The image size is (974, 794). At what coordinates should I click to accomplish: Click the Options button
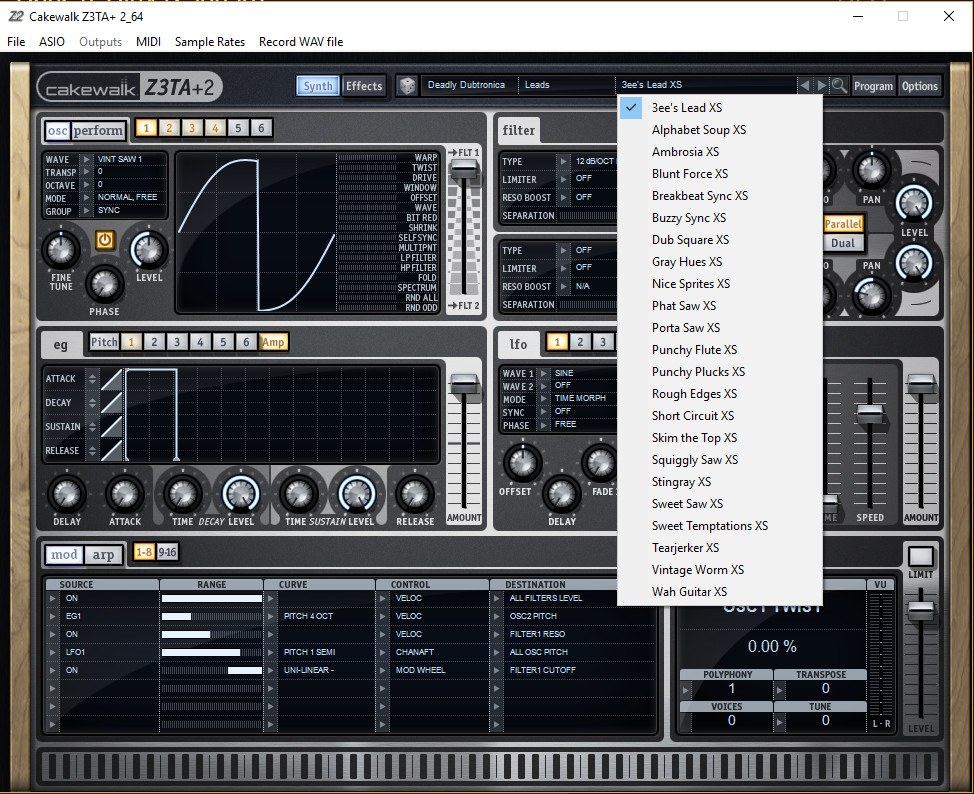pyautogui.click(x=919, y=86)
